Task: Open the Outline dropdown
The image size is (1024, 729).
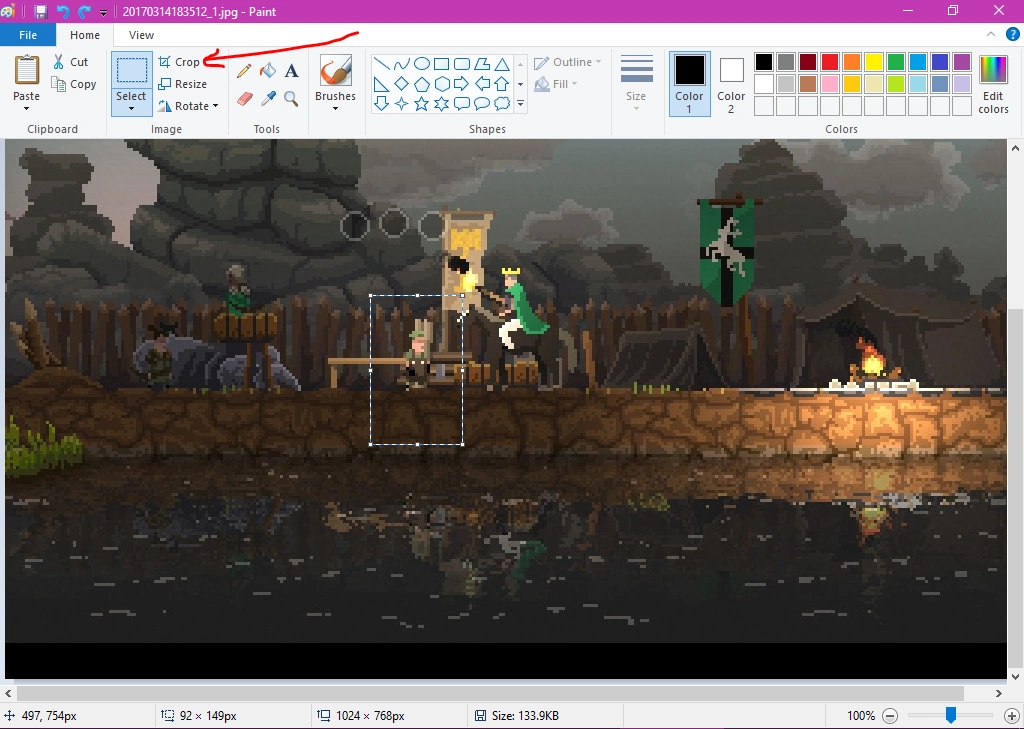Action: click(x=568, y=62)
